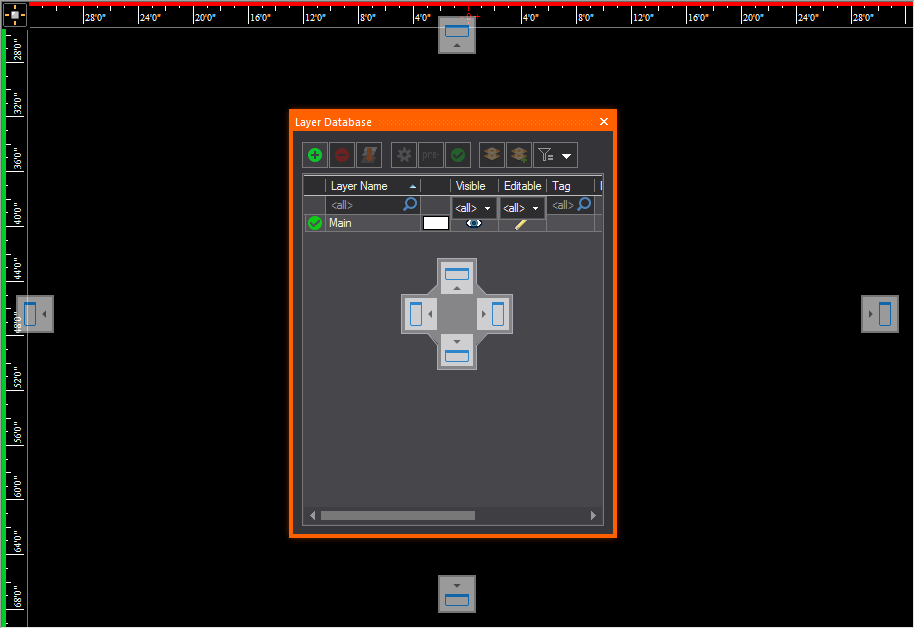915x629 pixels.
Task: Click the add layer group icon
Action: tap(518, 155)
